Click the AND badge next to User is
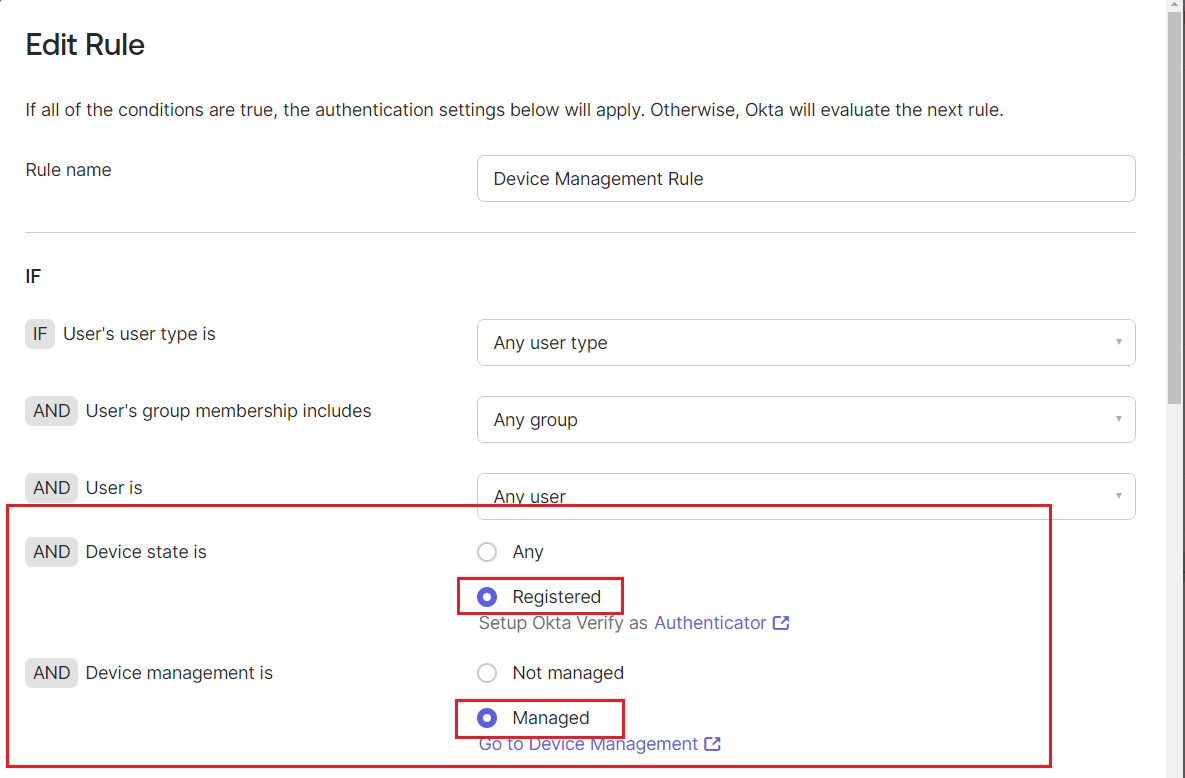The image size is (1185, 778). point(51,488)
